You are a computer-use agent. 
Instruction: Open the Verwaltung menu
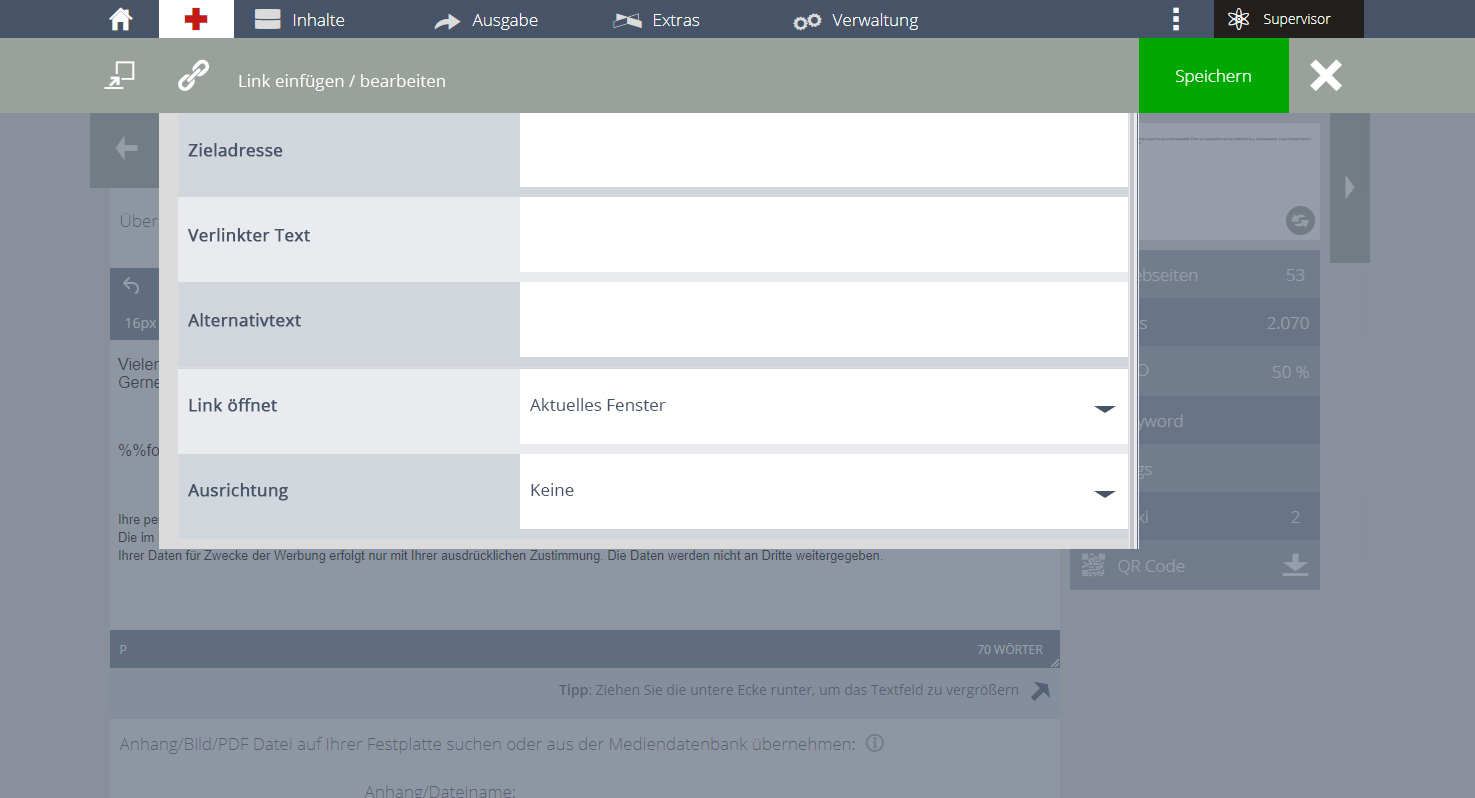click(x=856, y=20)
